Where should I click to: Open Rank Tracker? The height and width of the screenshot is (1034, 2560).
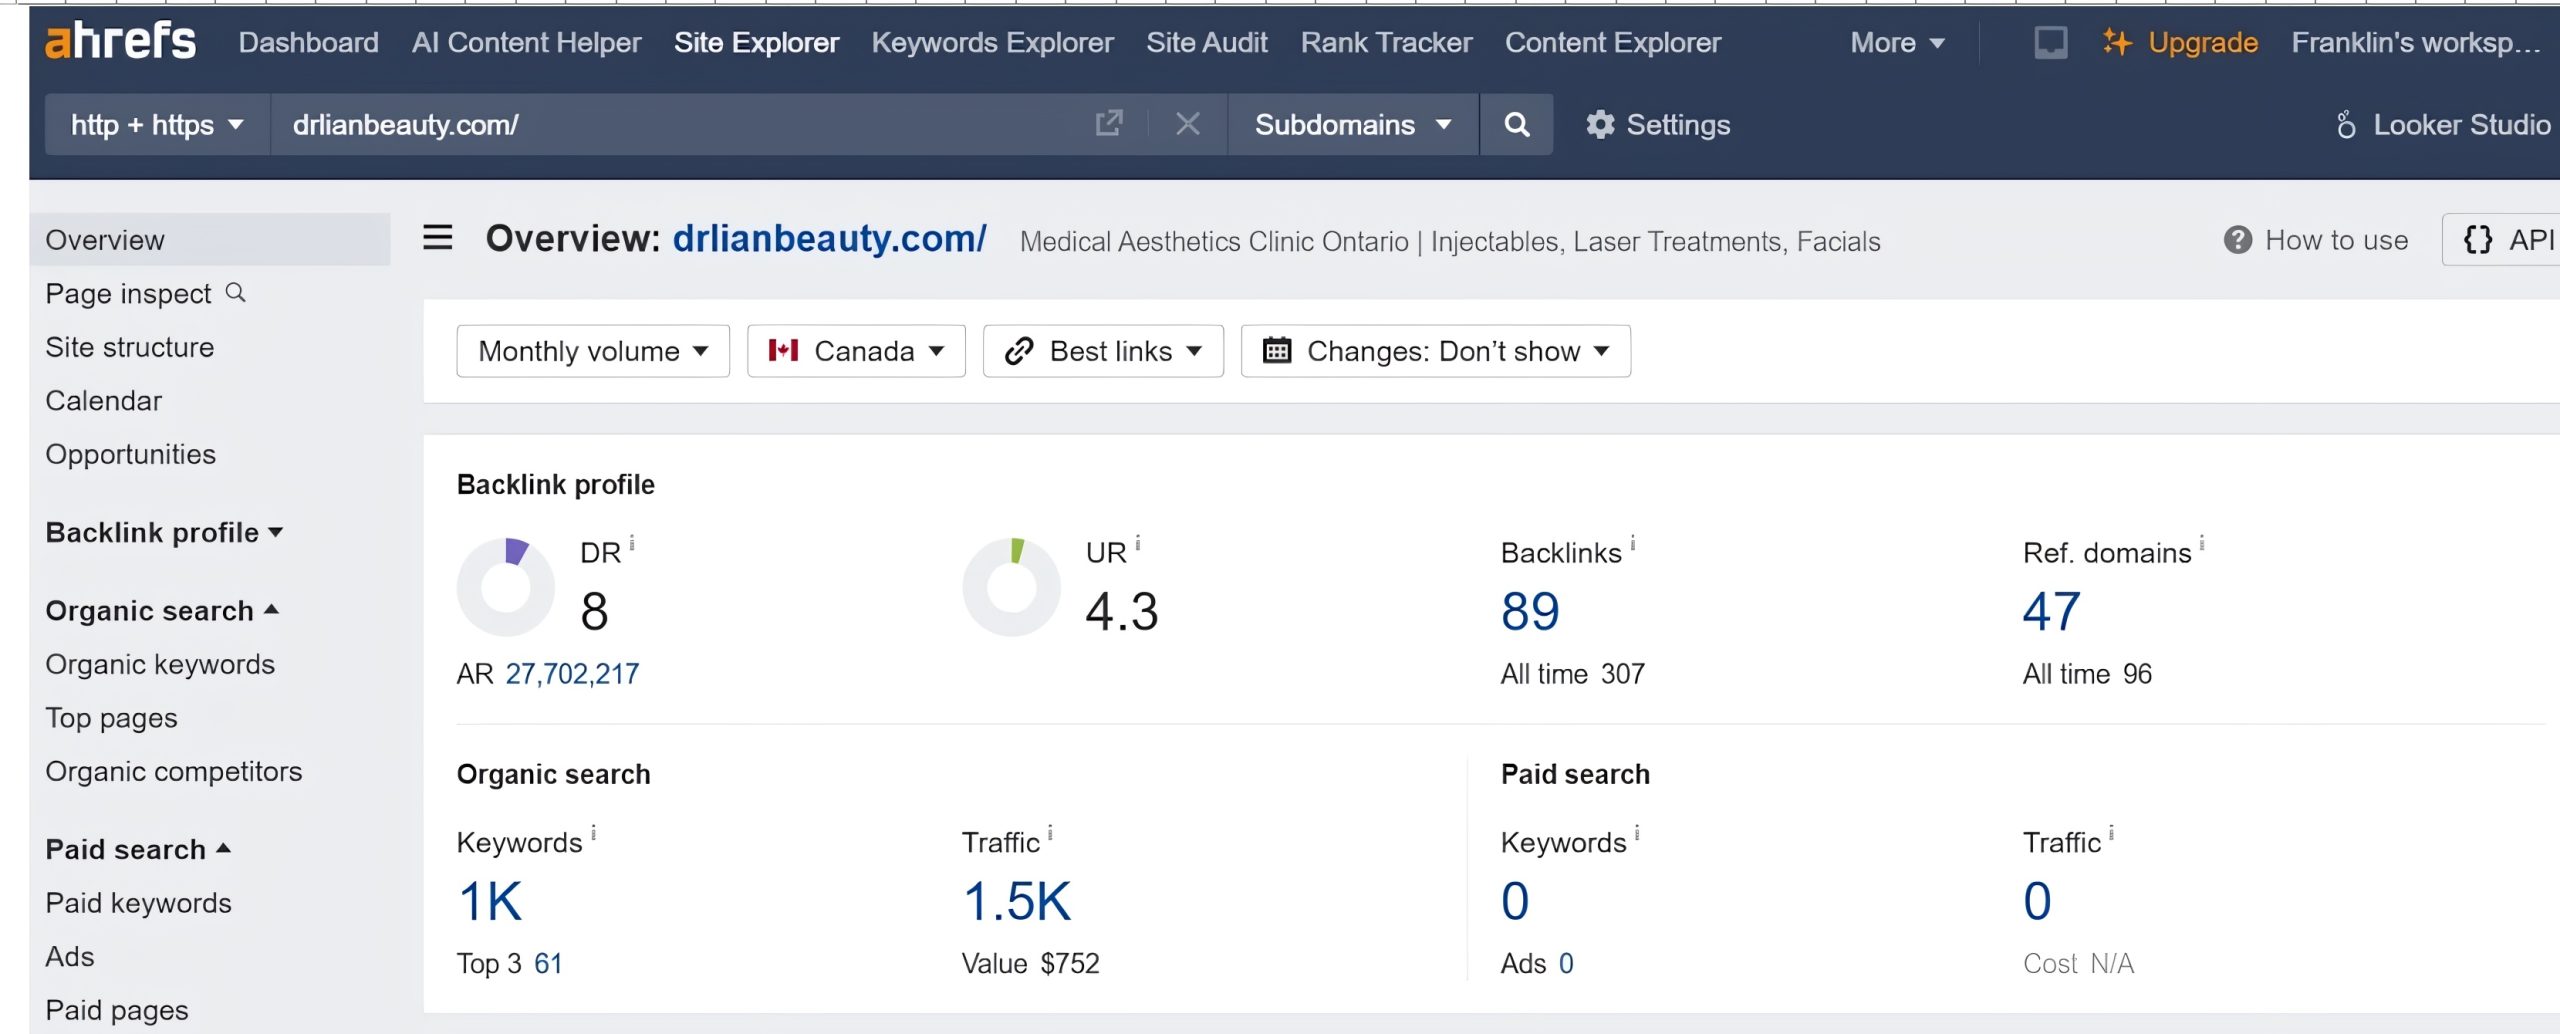pos(1386,42)
